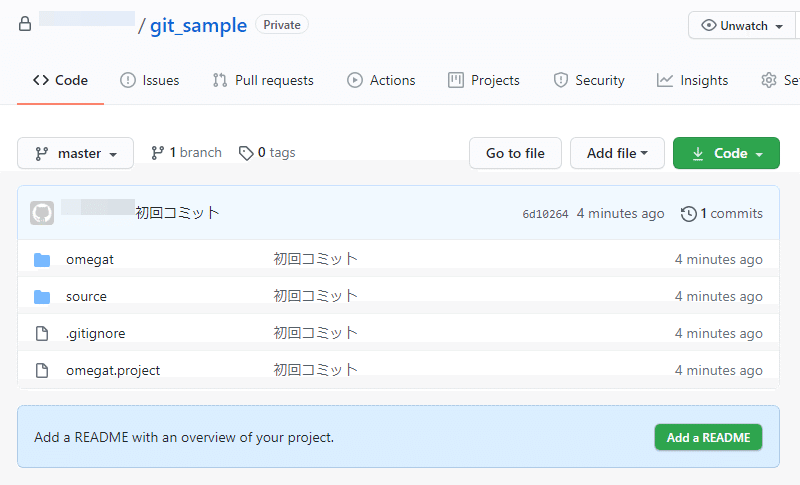800x485 pixels.
Task: Click the download icon in the green Code button
Action: click(698, 154)
